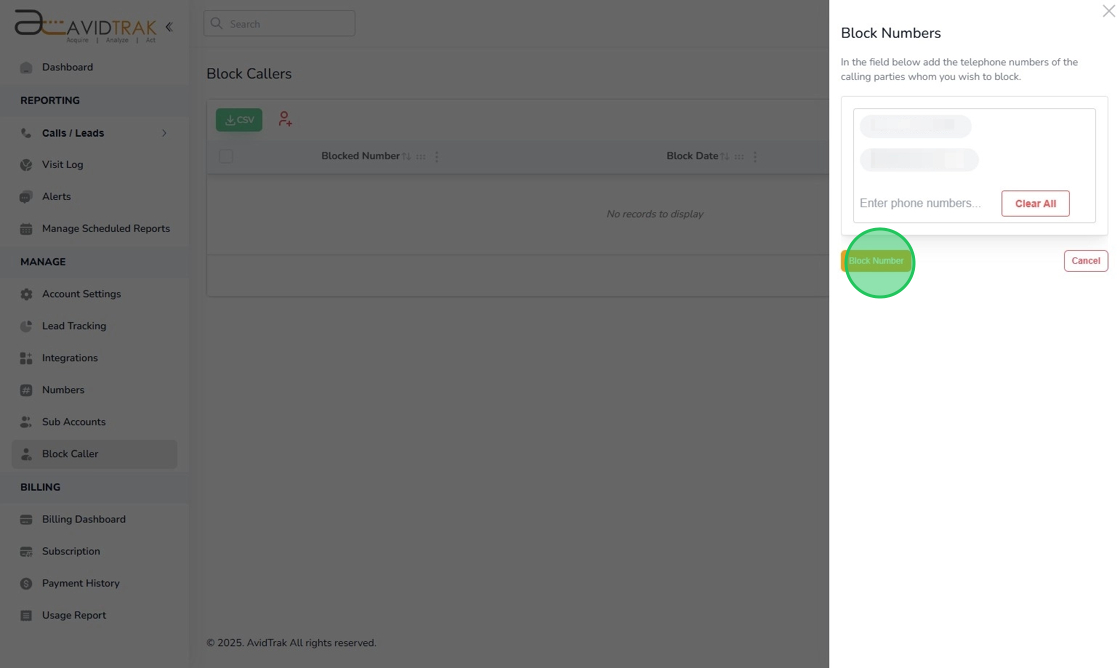The width and height of the screenshot is (1120, 668).
Task: Click the Payment History dollar icon
Action: [x=26, y=583]
